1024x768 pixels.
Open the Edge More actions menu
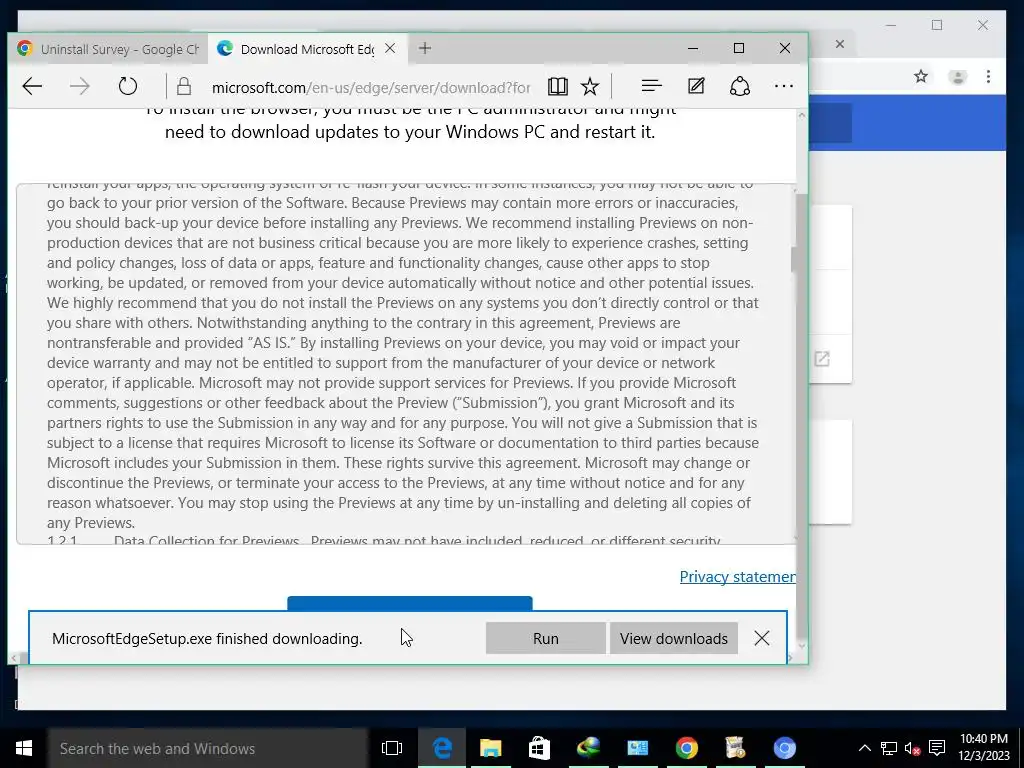coord(784,86)
